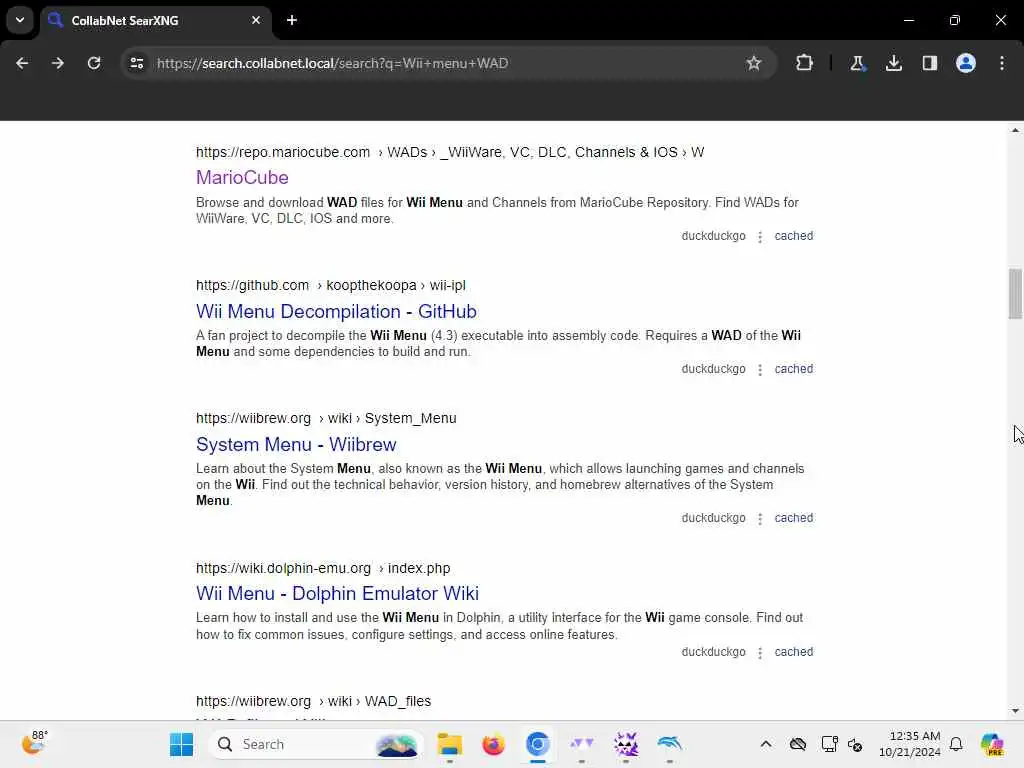Expand options dots for Wiibrew System Menu result
Viewport: 1024px width, 768px height.
pos(760,519)
